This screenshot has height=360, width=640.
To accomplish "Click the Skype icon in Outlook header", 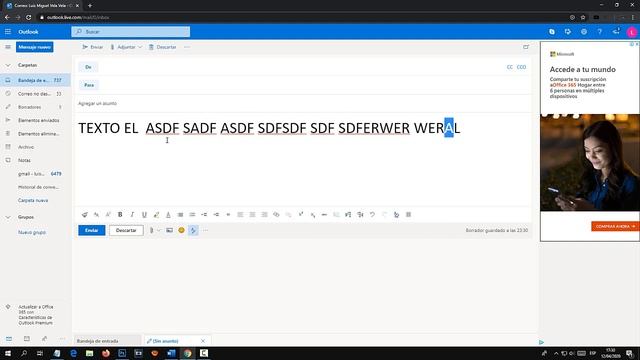I will [552, 31].
